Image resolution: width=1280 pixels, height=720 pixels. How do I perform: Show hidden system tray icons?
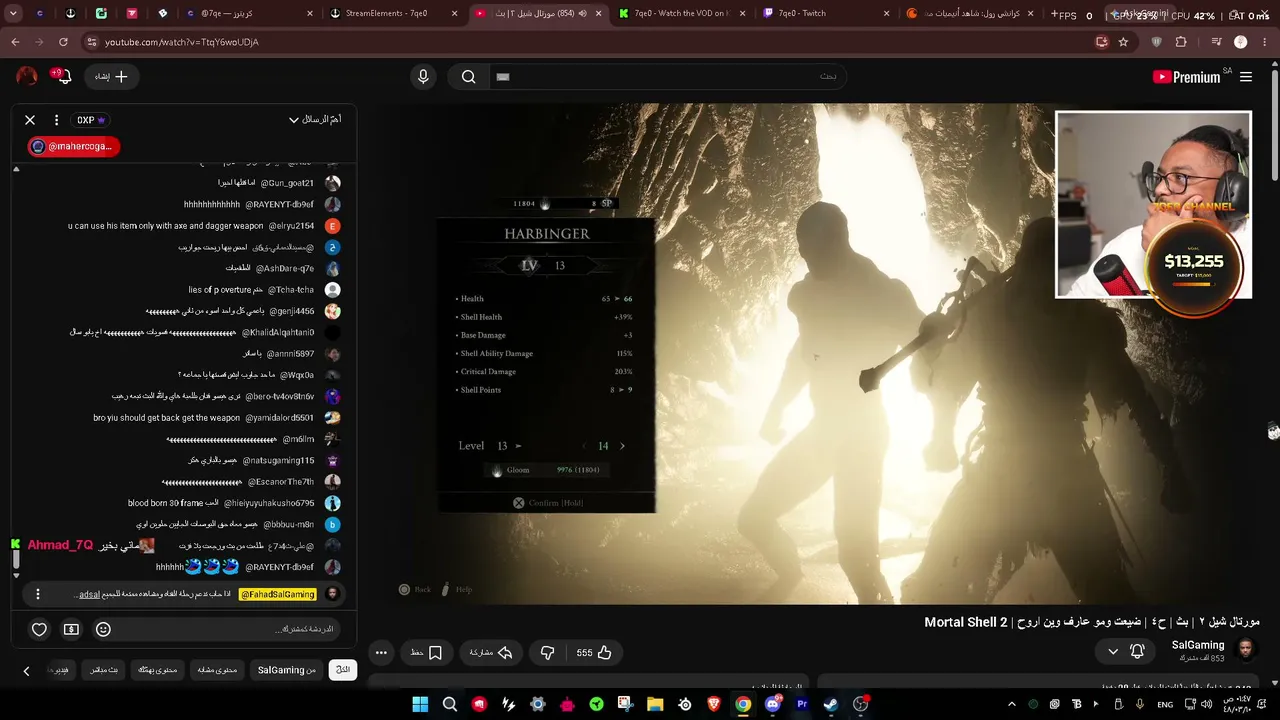pos(1011,704)
